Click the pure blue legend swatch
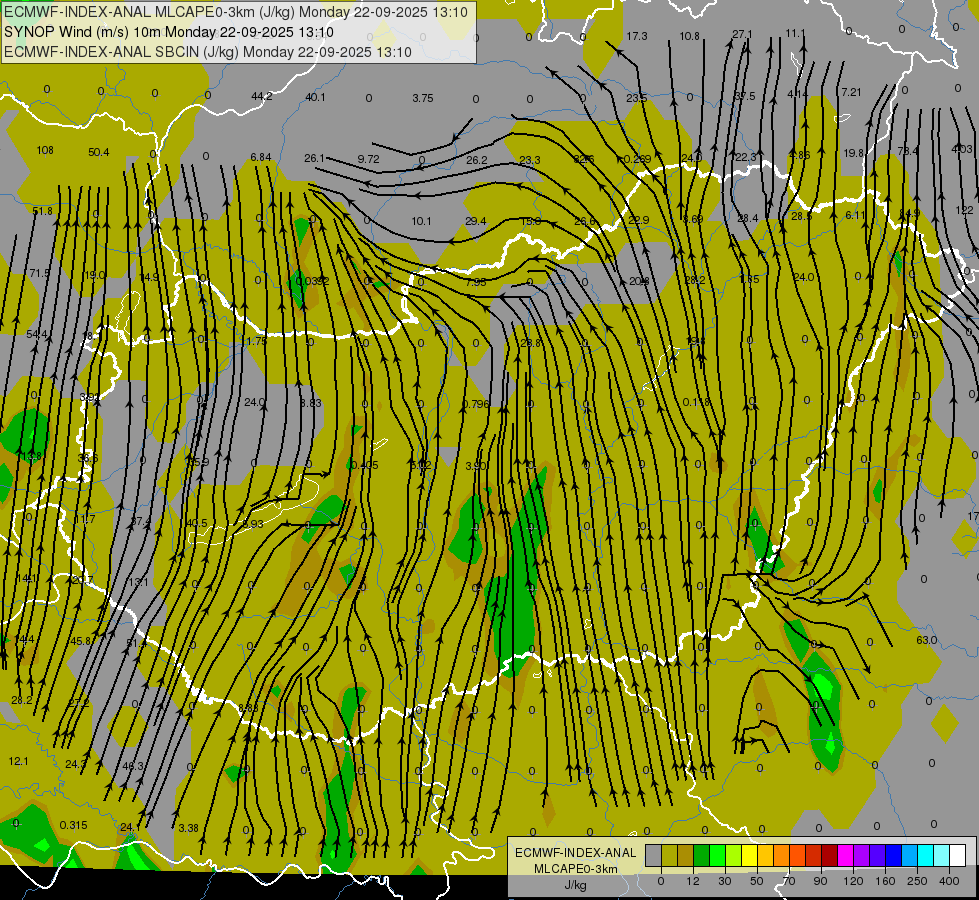This screenshot has width=979, height=900. 894,855
